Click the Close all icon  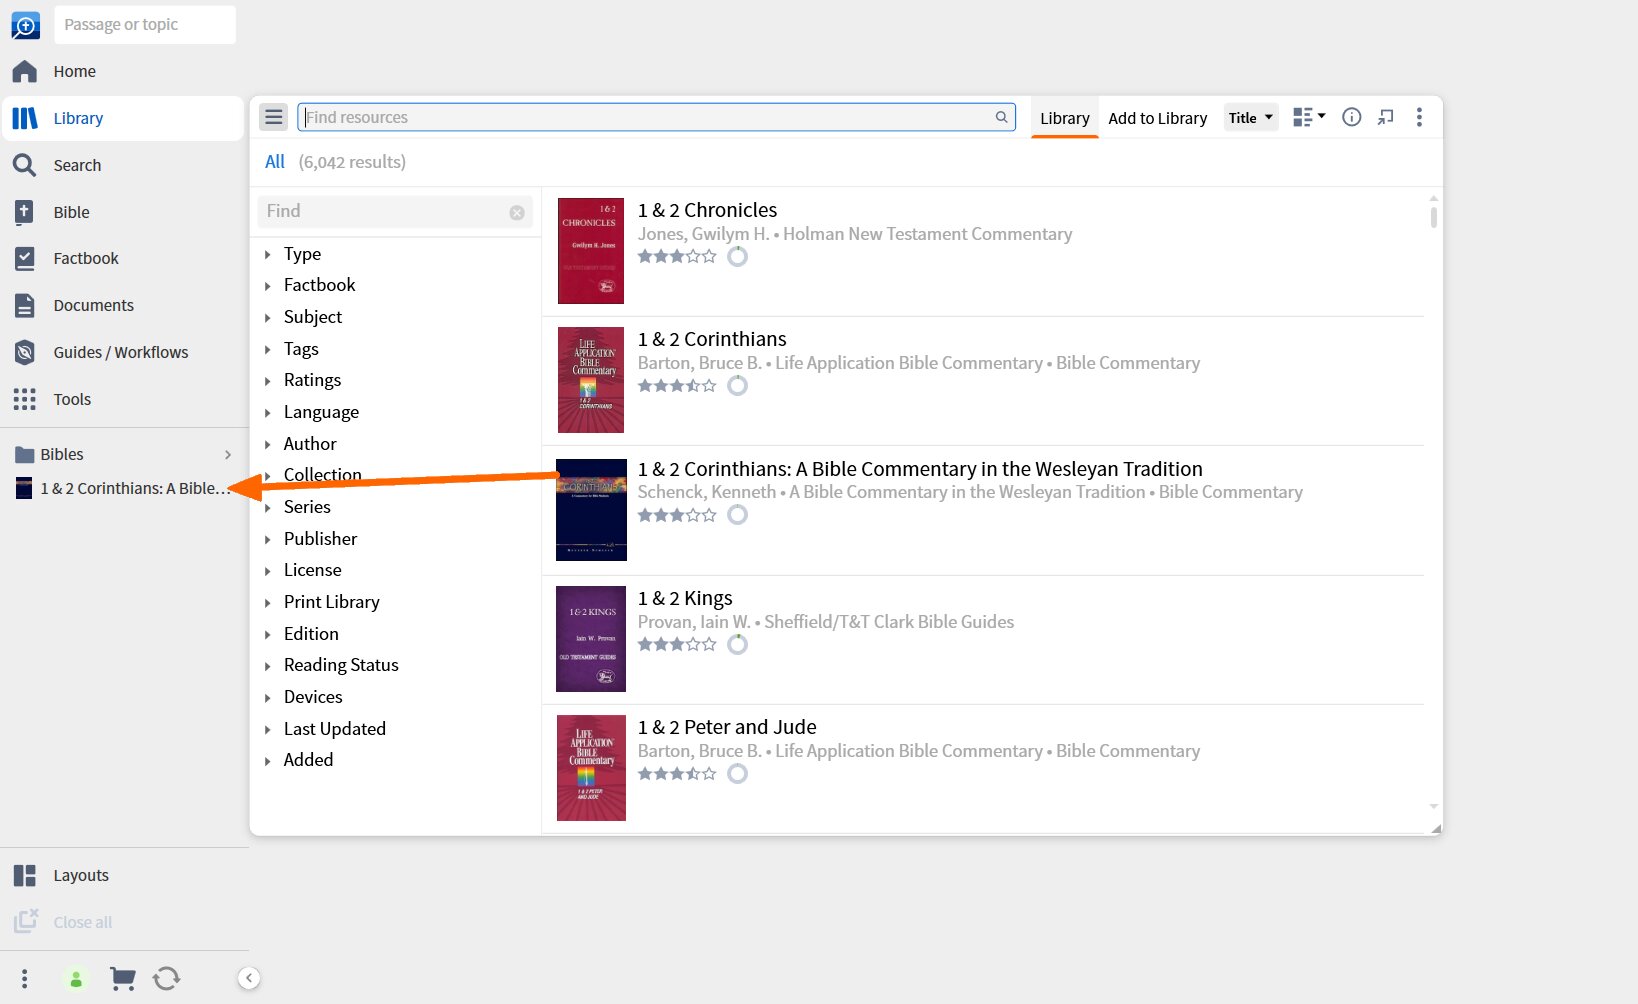pos(26,921)
